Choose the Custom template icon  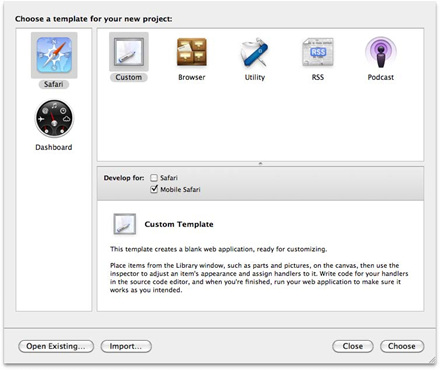[x=129, y=52]
